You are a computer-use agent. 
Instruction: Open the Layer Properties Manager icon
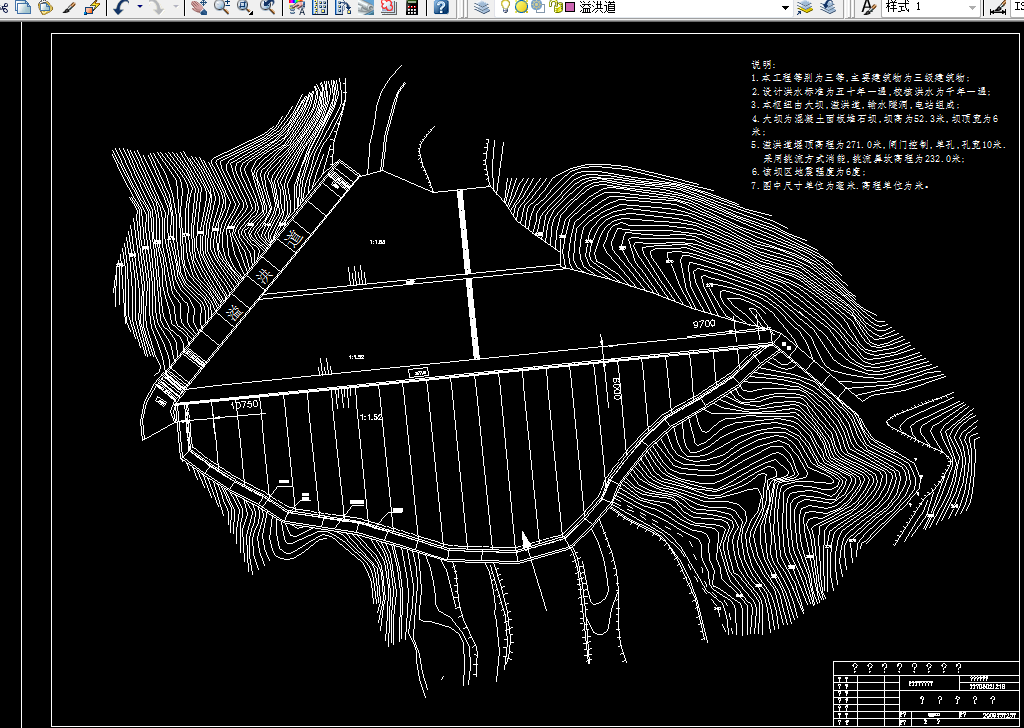coord(482,7)
